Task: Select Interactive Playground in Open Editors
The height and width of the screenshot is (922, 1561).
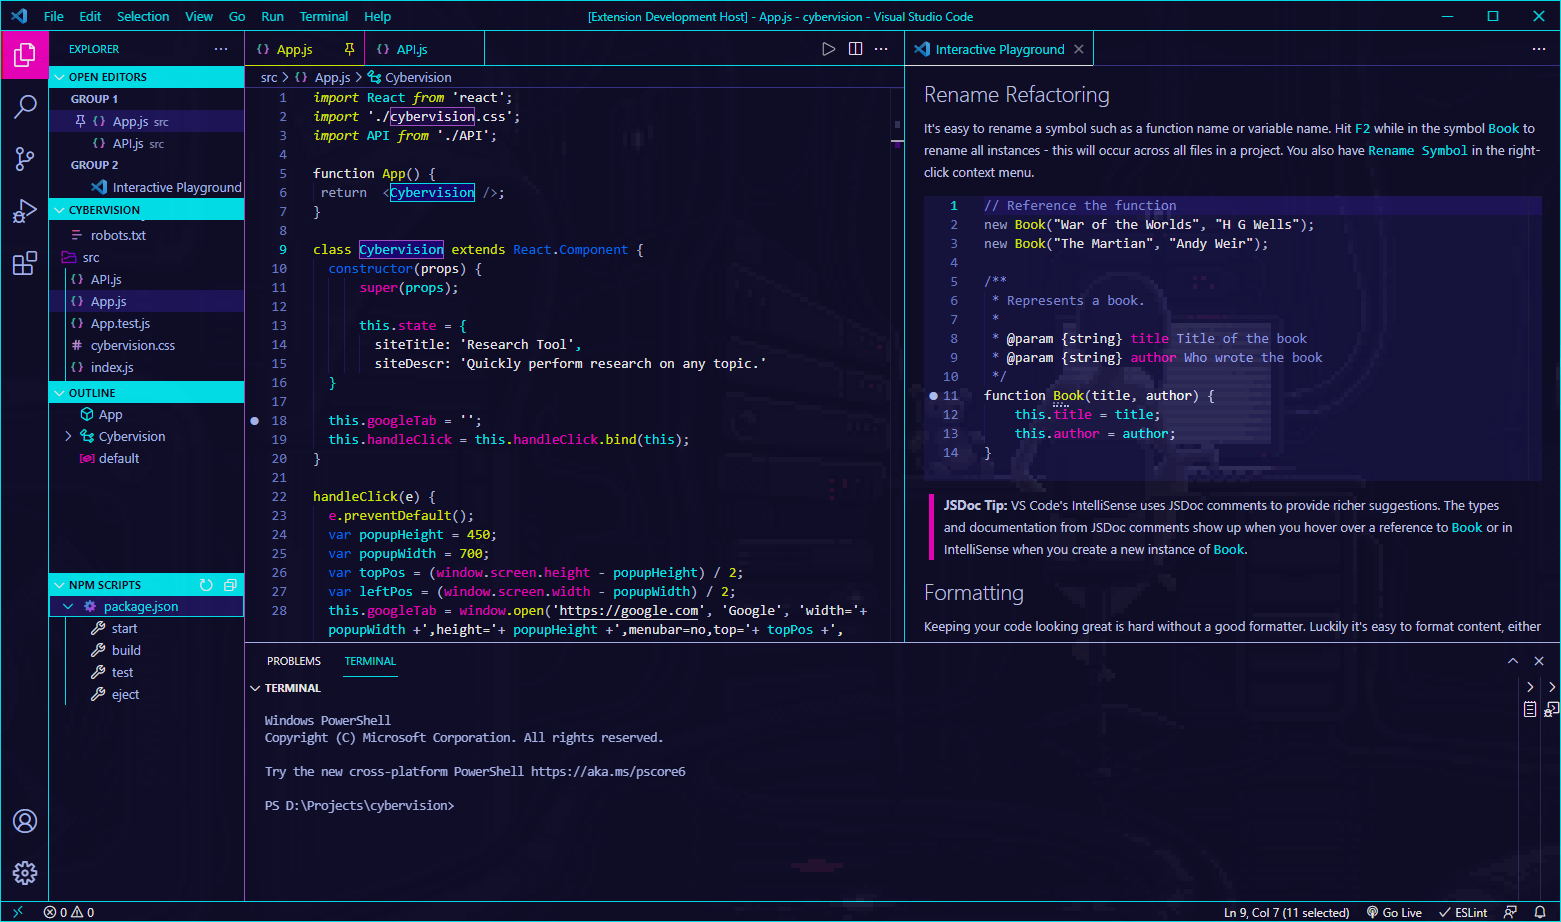Action: pos(176,187)
